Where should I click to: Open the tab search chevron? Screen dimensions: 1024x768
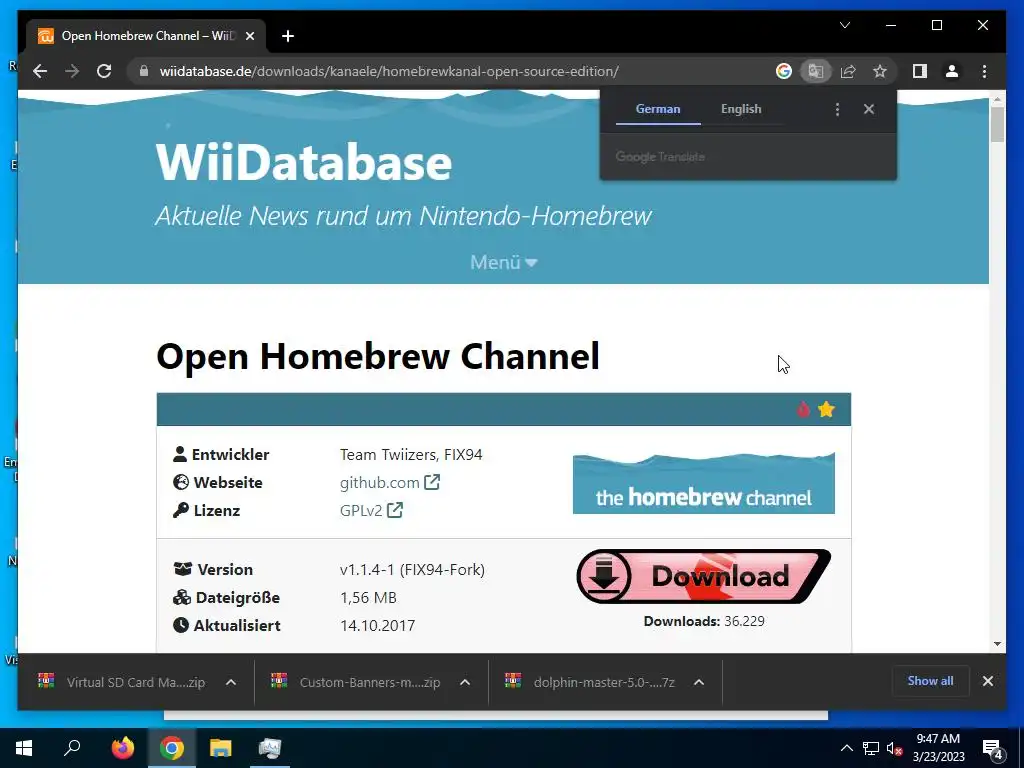[845, 25]
